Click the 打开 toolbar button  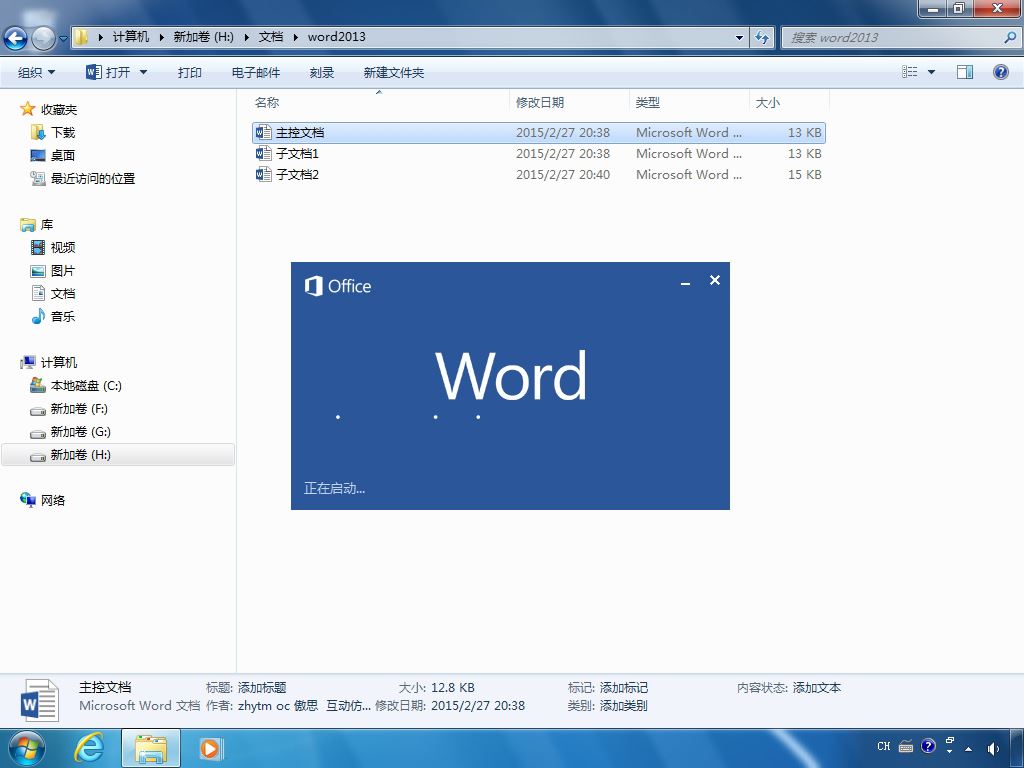tap(108, 72)
